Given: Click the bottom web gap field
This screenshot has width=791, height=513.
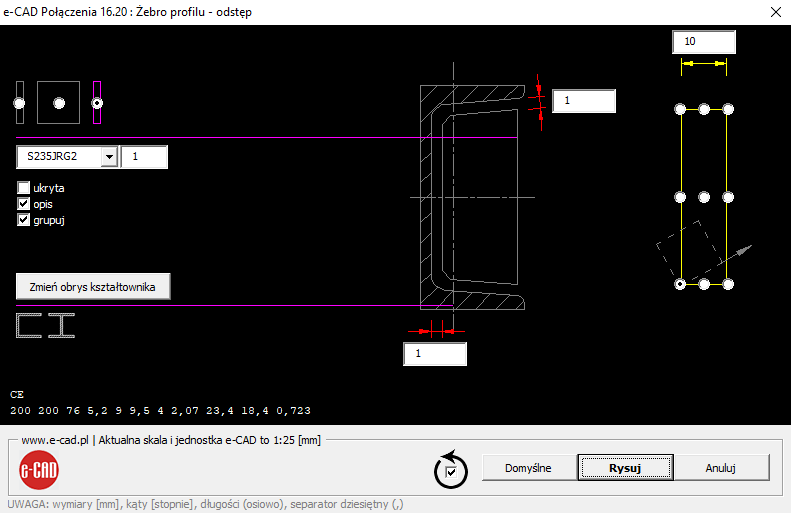Looking at the screenshot, I should 435,354.
